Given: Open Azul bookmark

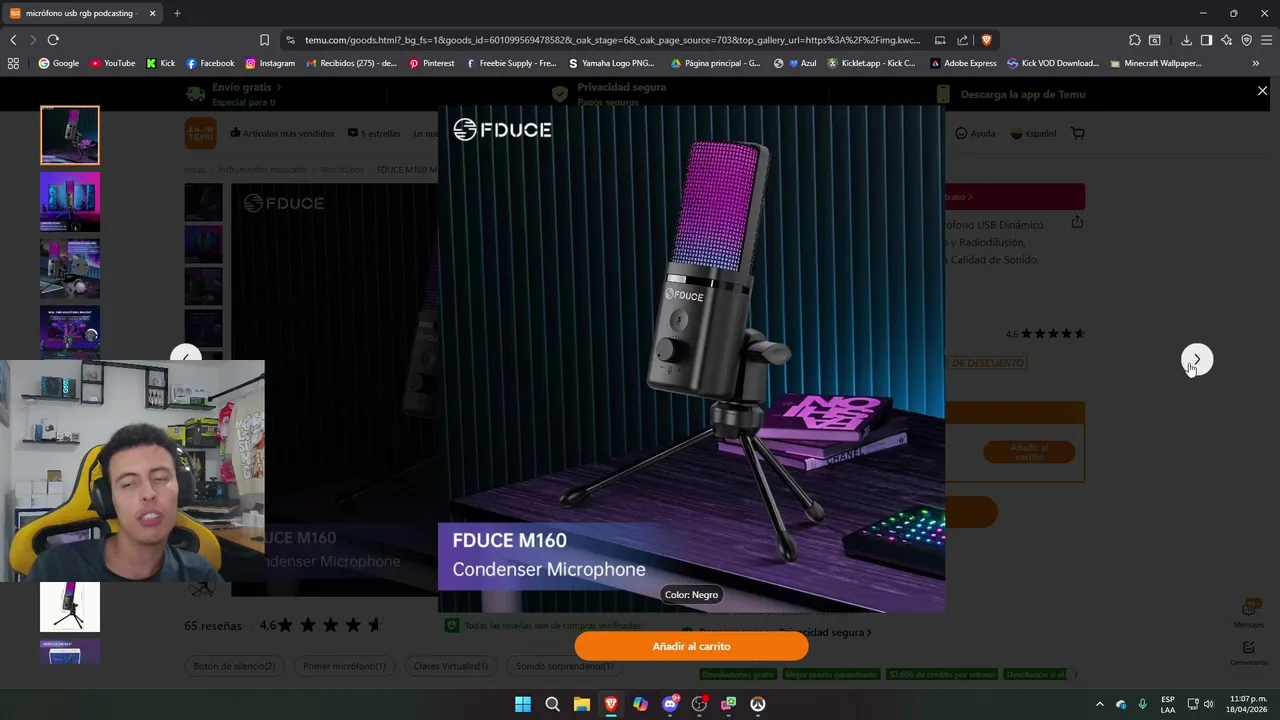Looking at the screenshot, I should click(795, 63).
